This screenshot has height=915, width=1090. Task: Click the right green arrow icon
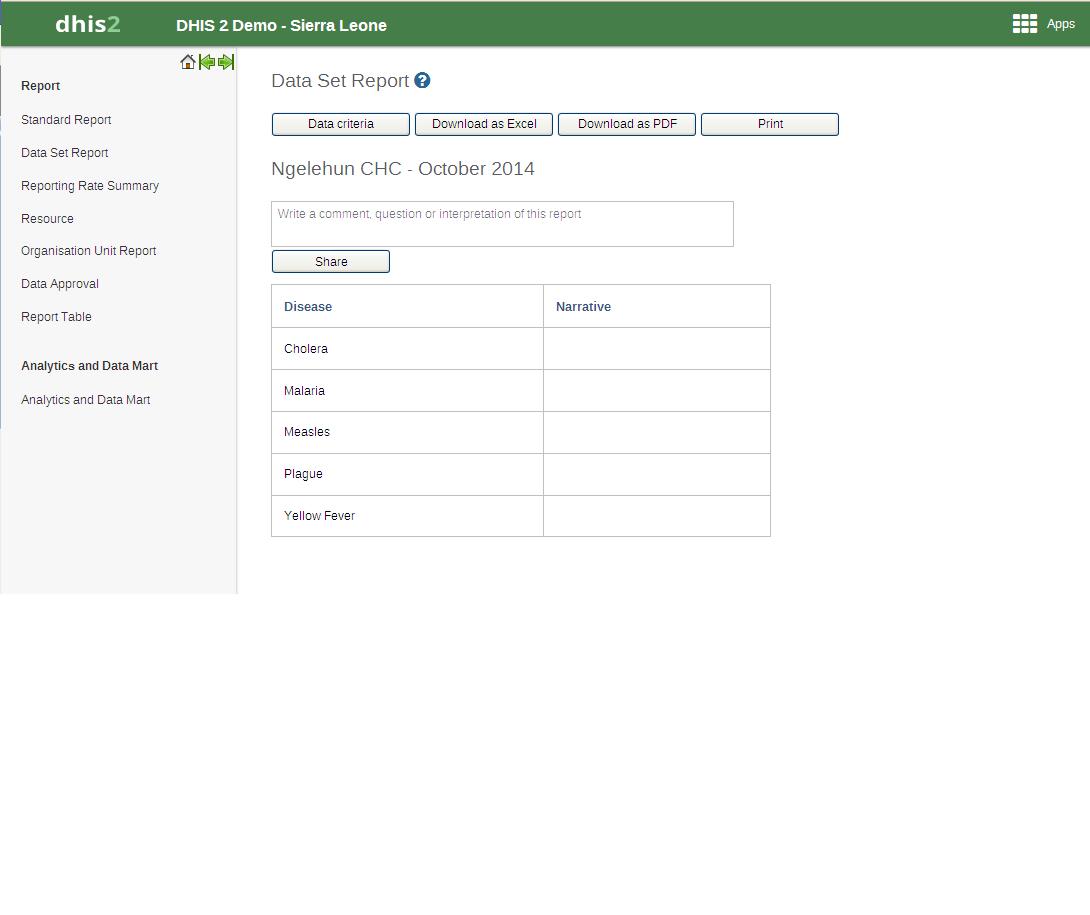point(226,62)
